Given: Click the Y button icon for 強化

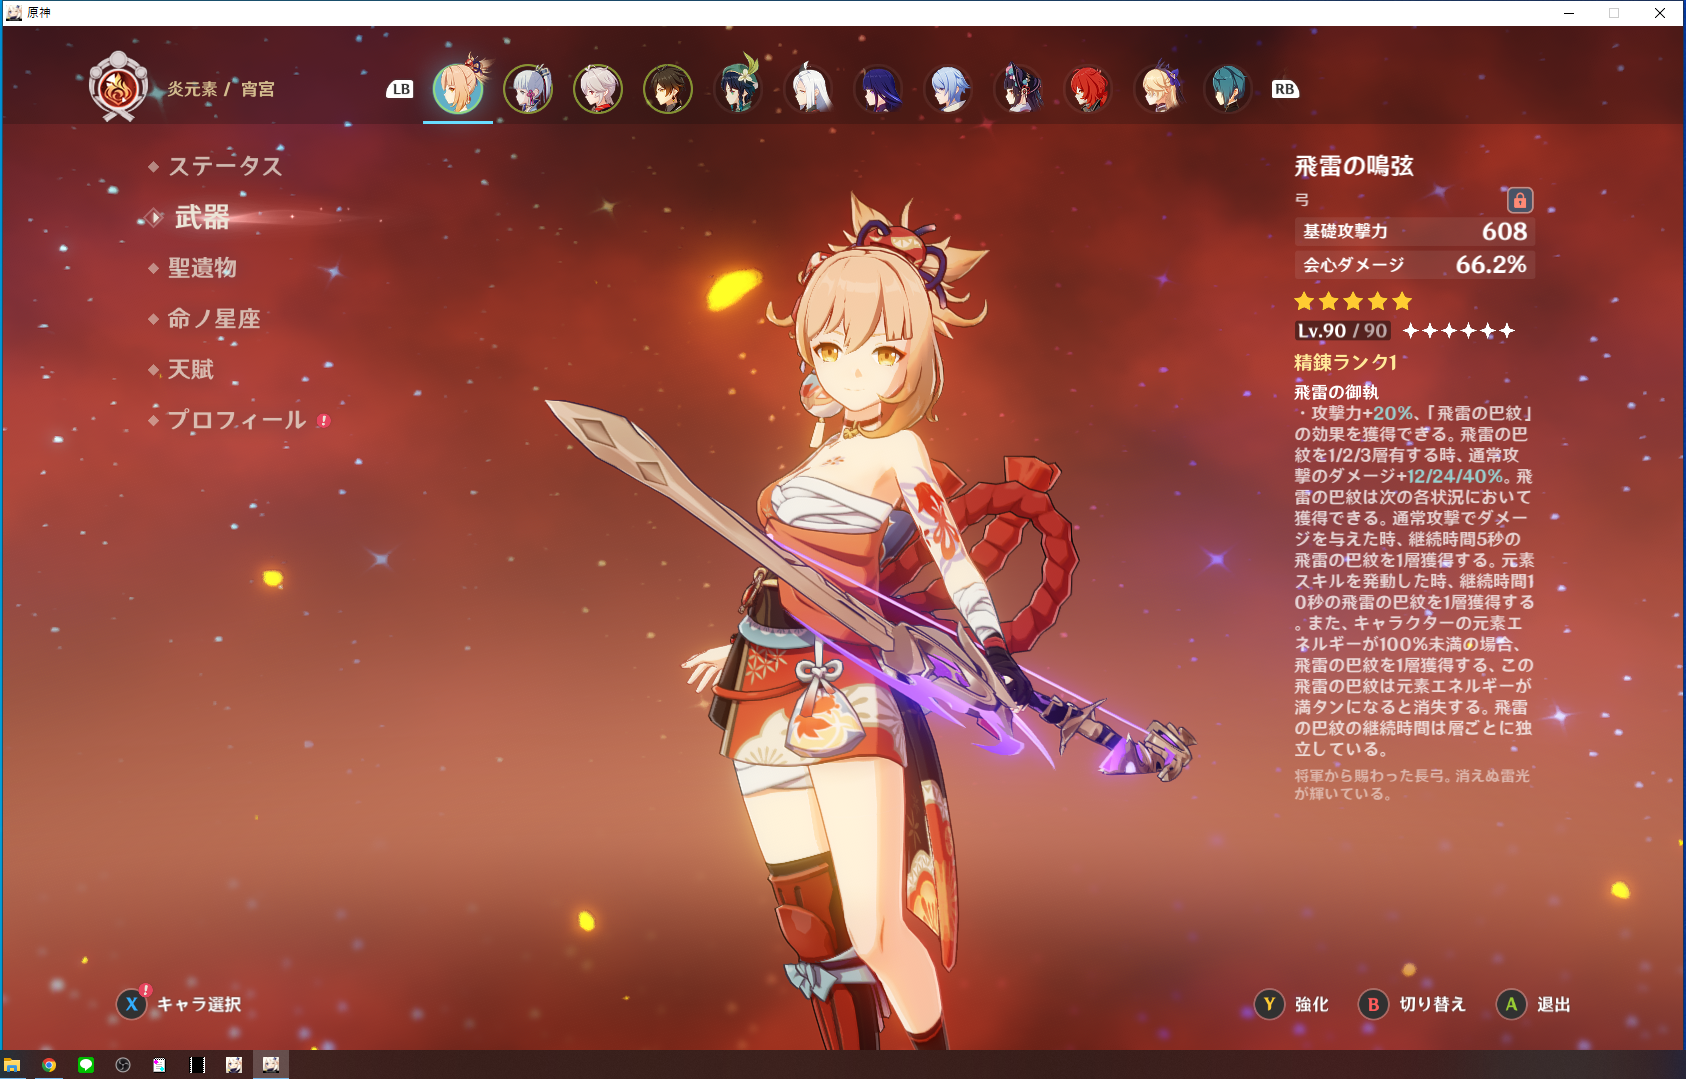Looking at the screenshot, I should point(1269,1004).
